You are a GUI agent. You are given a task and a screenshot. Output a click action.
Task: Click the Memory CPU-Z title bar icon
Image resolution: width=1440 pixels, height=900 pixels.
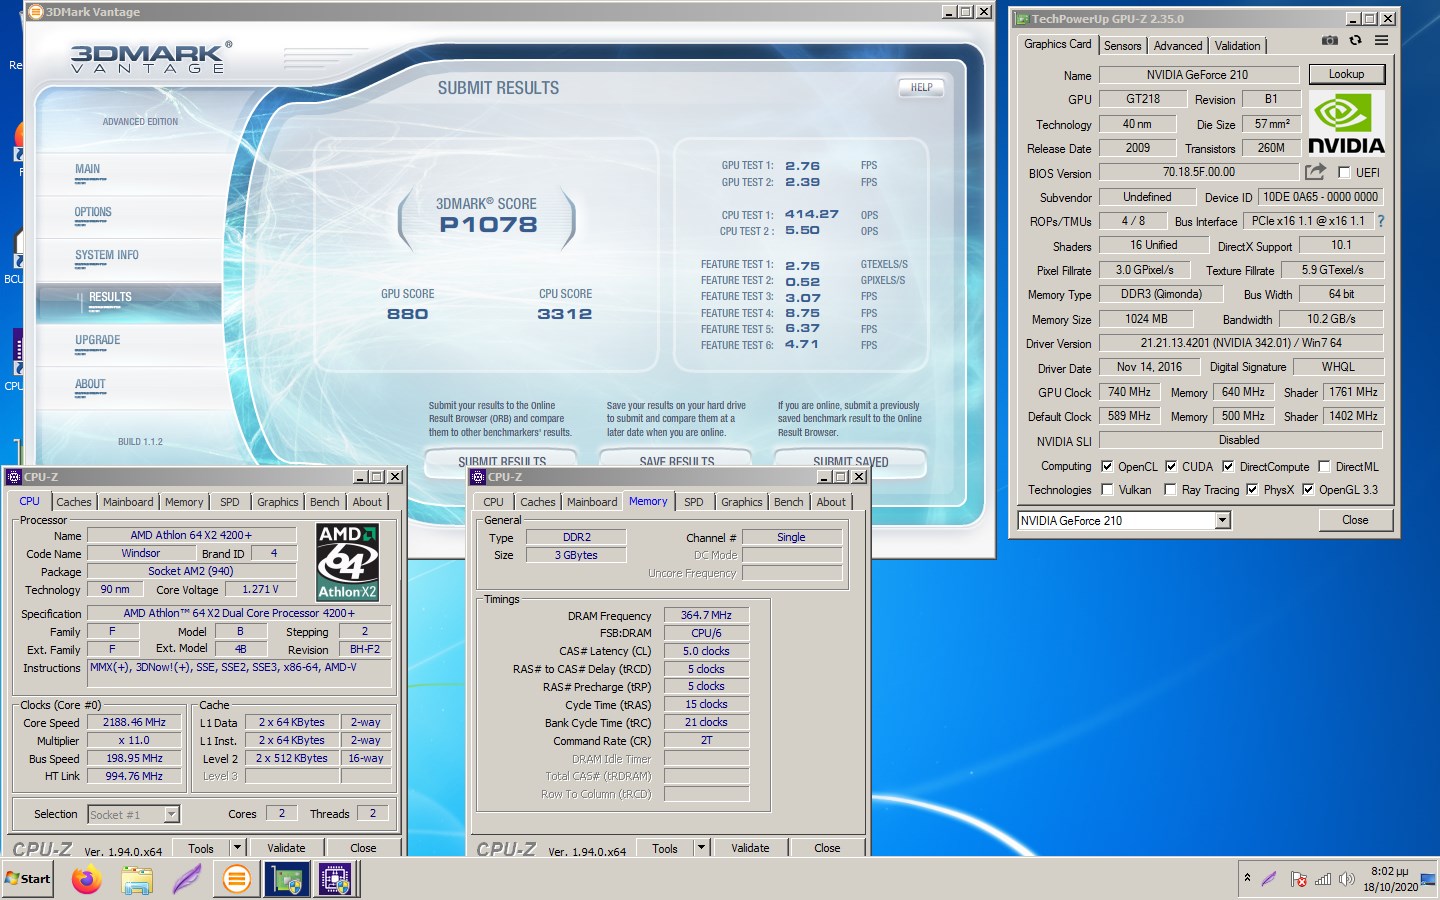point(478,477)
